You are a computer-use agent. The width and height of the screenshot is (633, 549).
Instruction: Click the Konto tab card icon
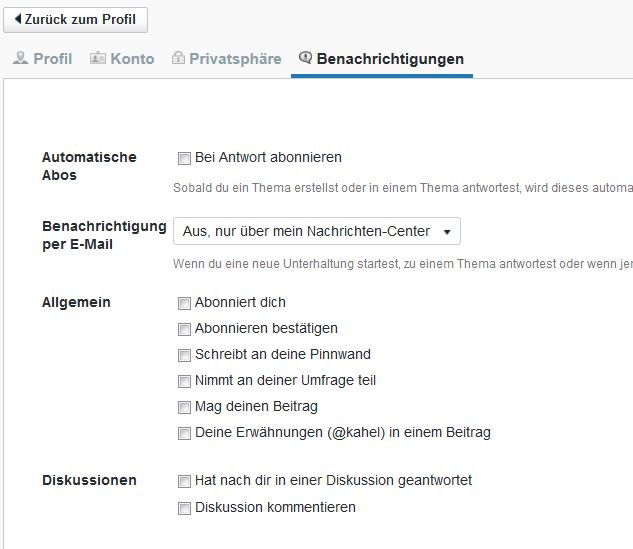coord(98,59)
